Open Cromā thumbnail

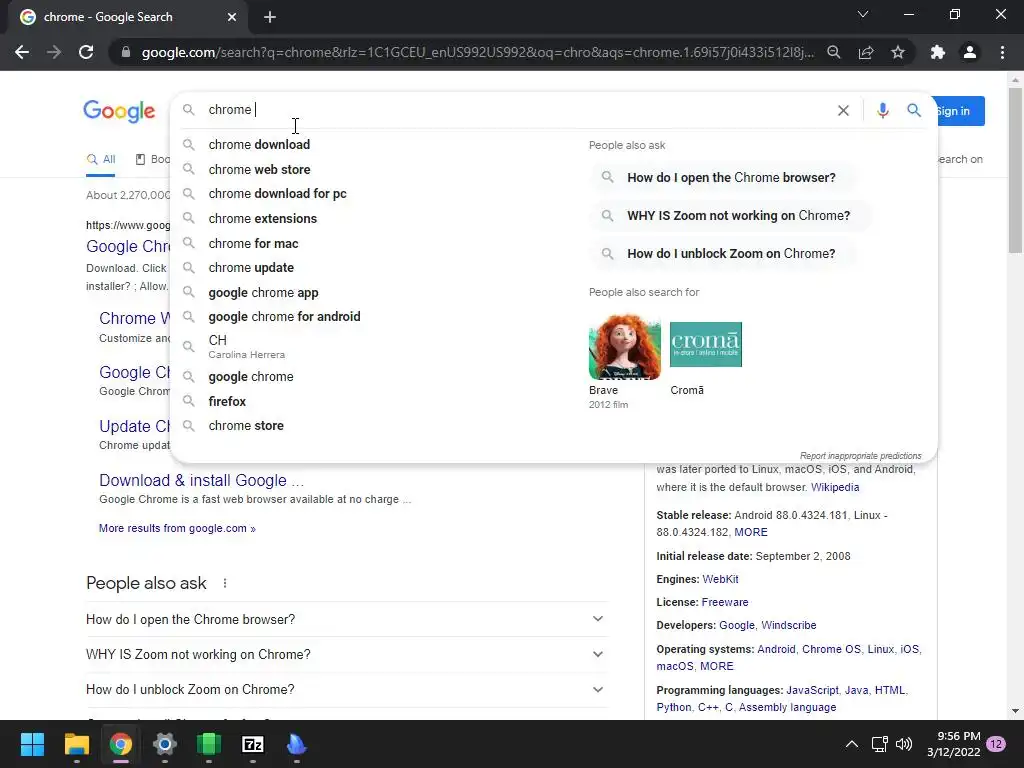pyautogui.click(x=705, y=345)
